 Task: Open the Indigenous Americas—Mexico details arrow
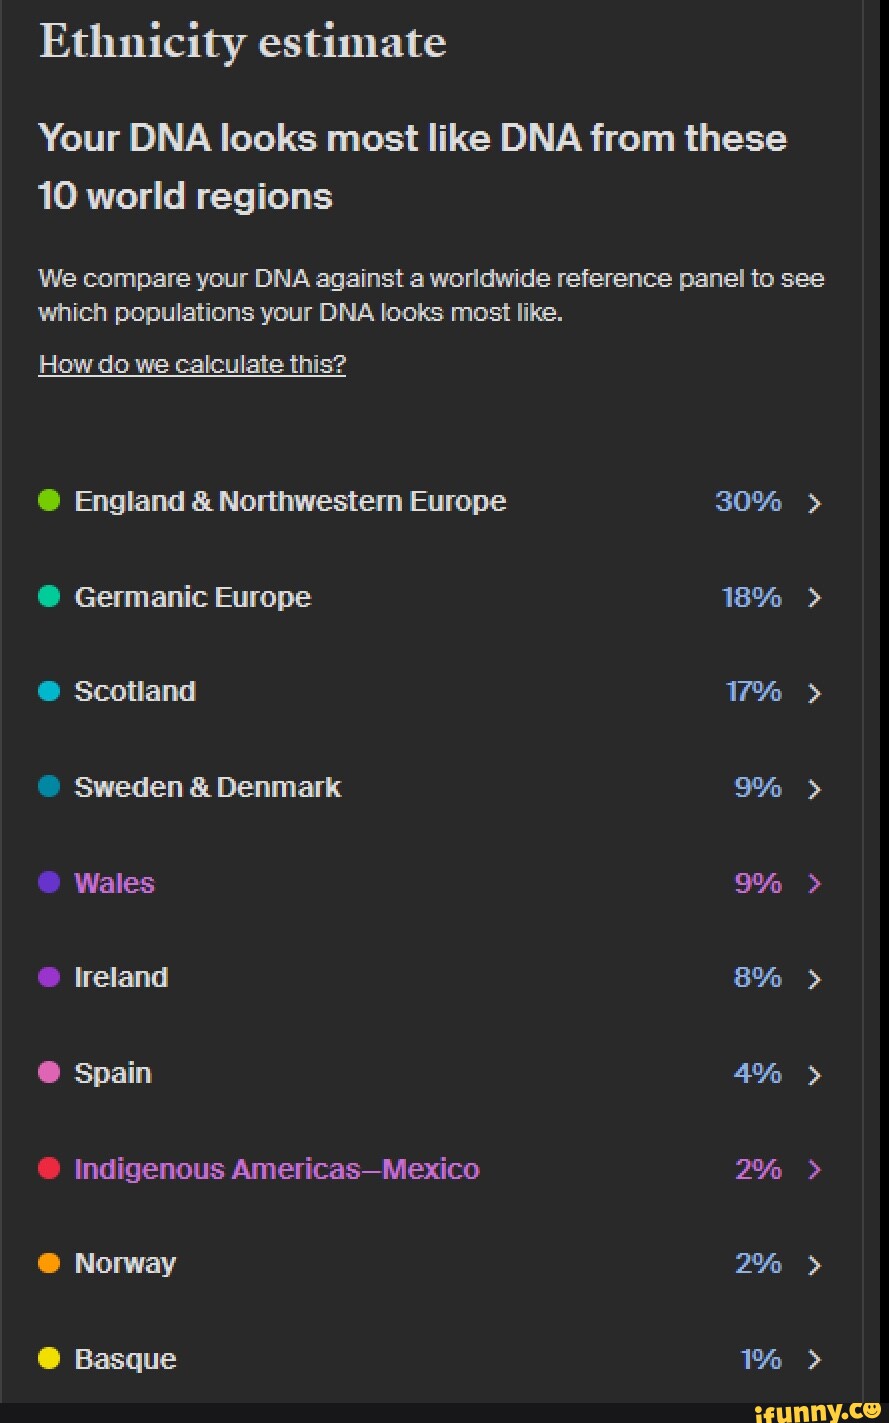[815, 1170]
